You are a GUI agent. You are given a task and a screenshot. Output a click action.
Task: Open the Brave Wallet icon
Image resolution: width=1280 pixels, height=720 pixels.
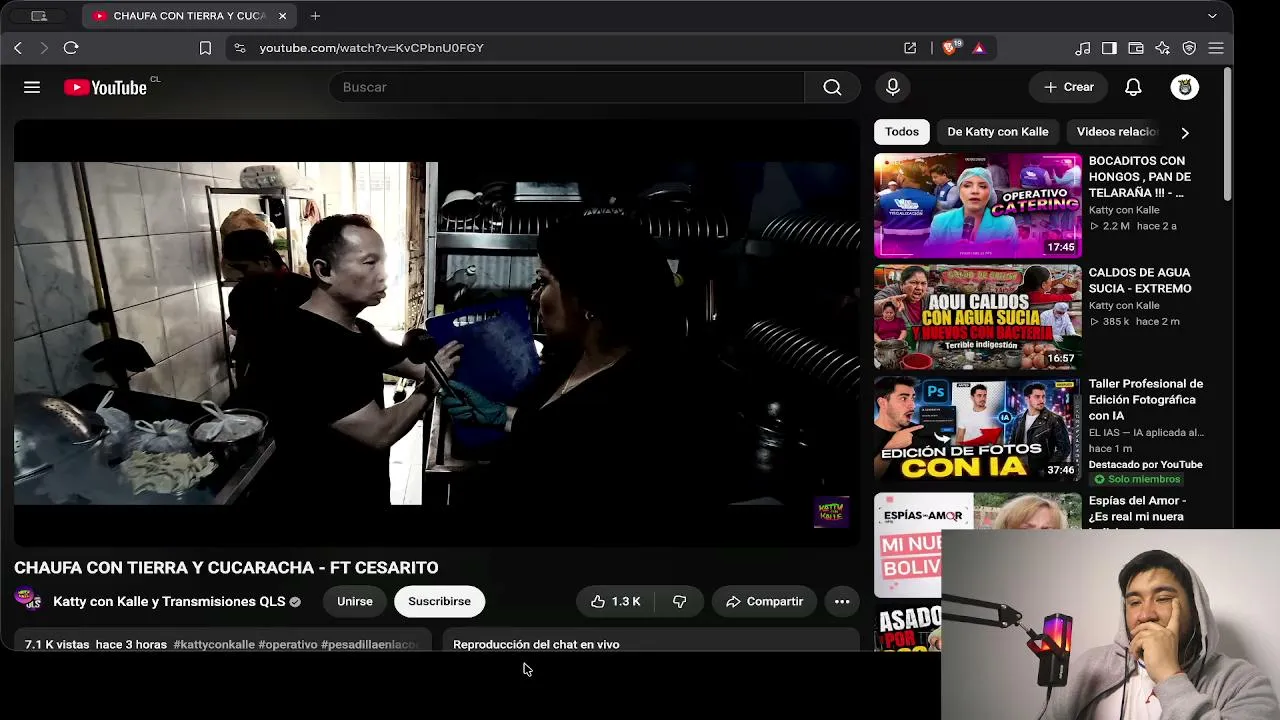(x=1136, y=48)
